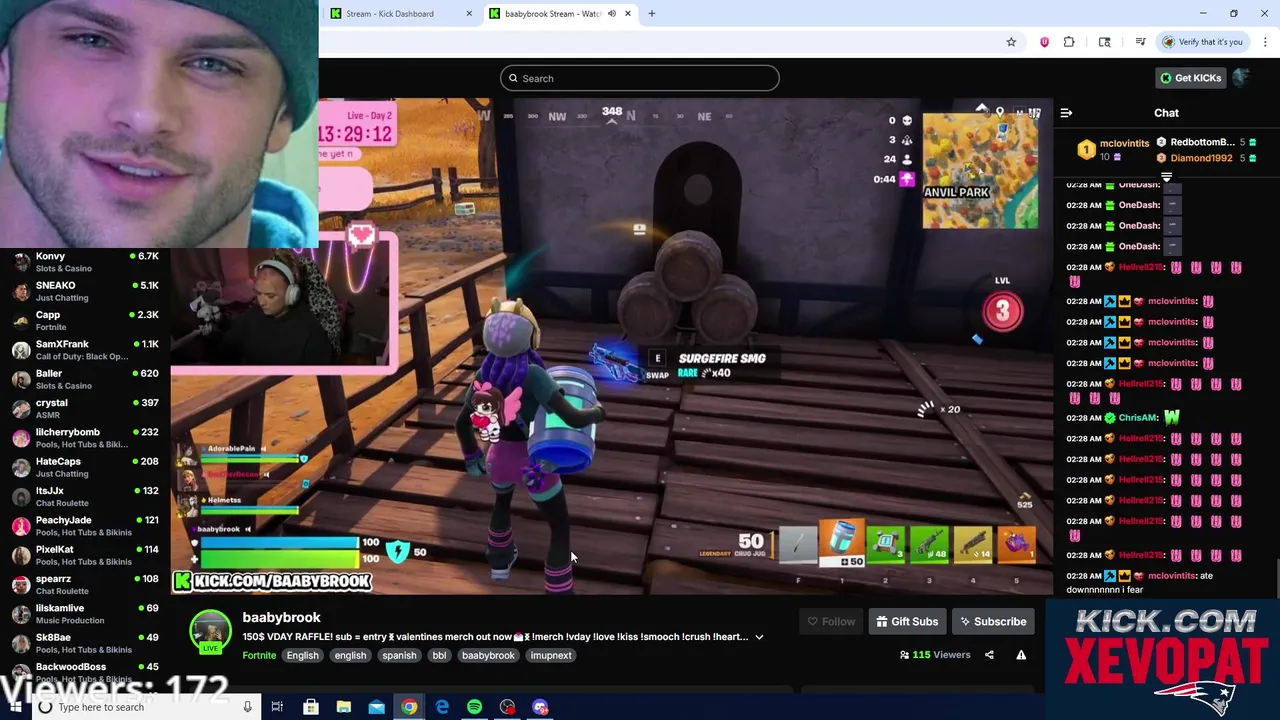Close the baabybrook Stream tab
This screenshot has height=720, width=1280.
tap(628, 14)
